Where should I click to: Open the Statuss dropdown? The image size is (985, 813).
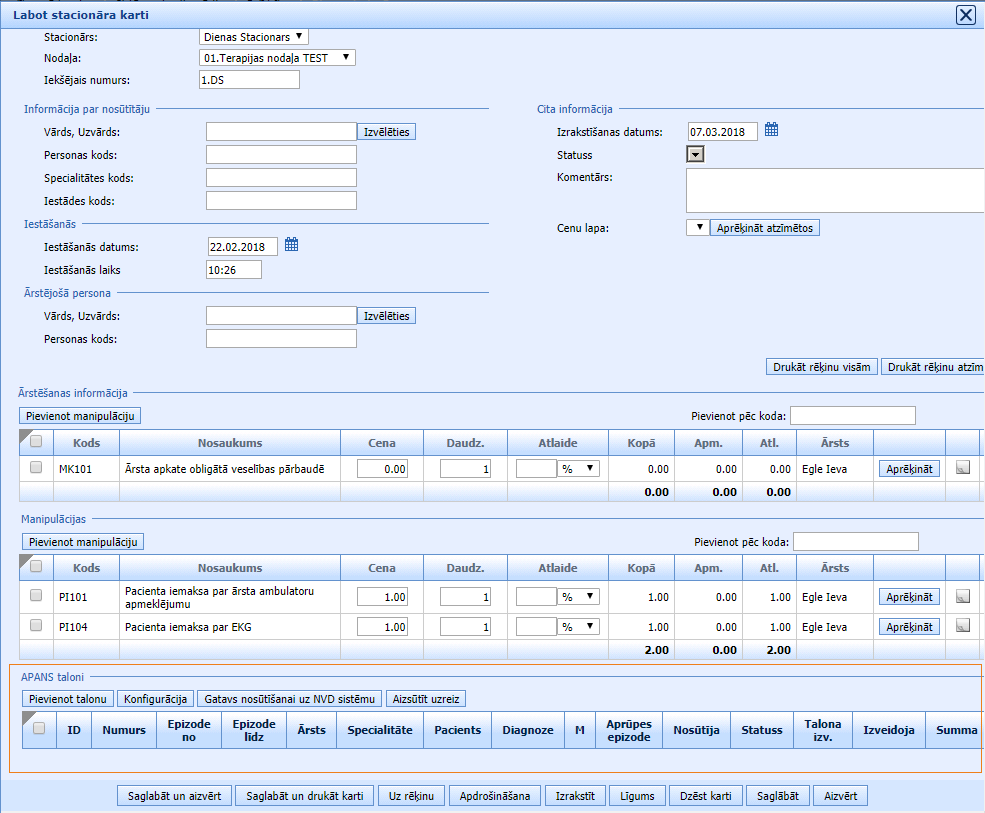click(695, 154)
